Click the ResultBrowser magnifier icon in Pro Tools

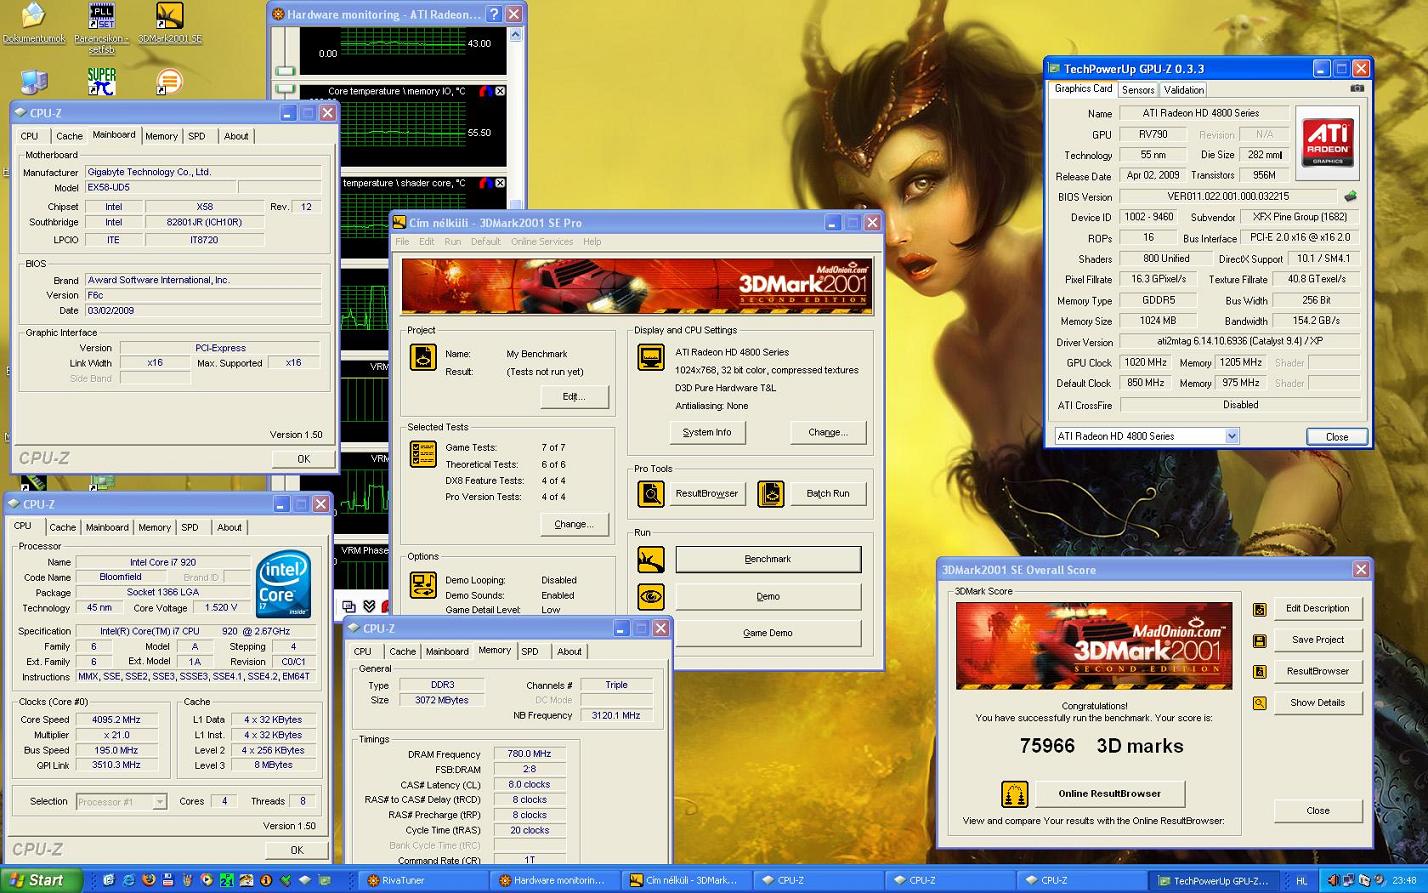(x=651, y=493)
